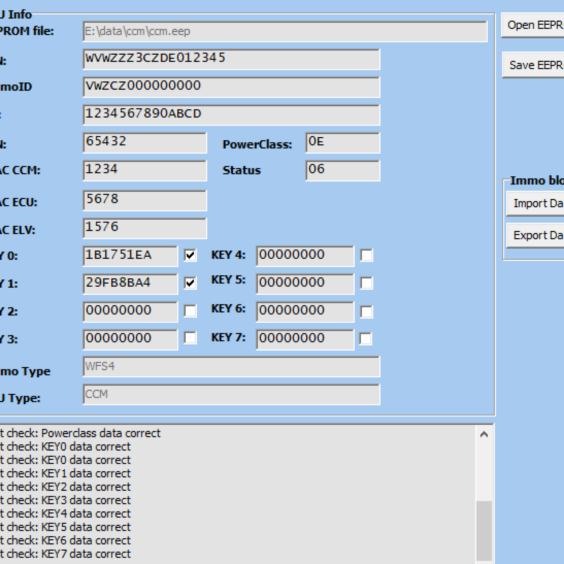The width and height of the screenshot is (564, 564).
Task: Click the Save EEPROM button
Action: pyautogui.click(x=533, y=65)
